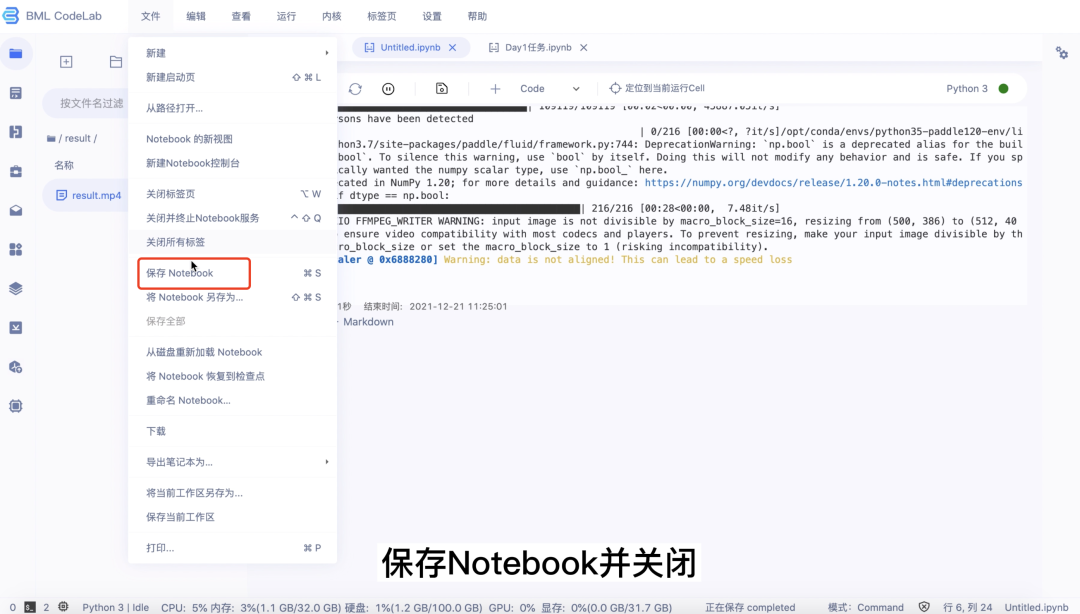1080x614 pixels.
Task: Select 关闭并终止Notebook服务 menu item
Action: click(x=232, y=218)
